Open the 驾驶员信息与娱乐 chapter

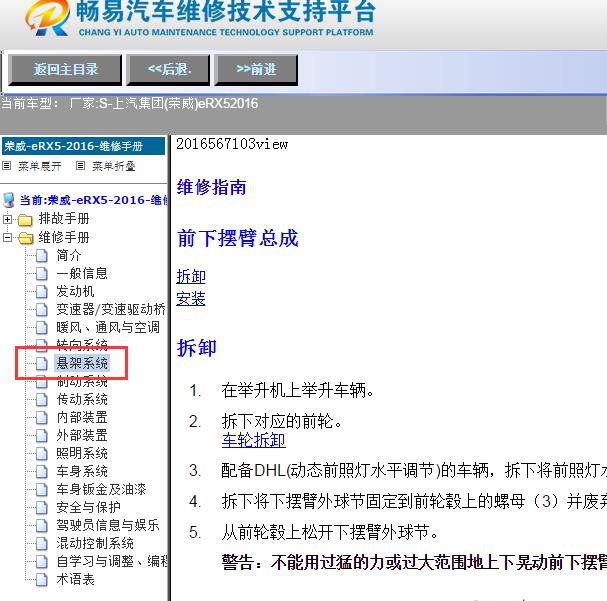[108, 525]
